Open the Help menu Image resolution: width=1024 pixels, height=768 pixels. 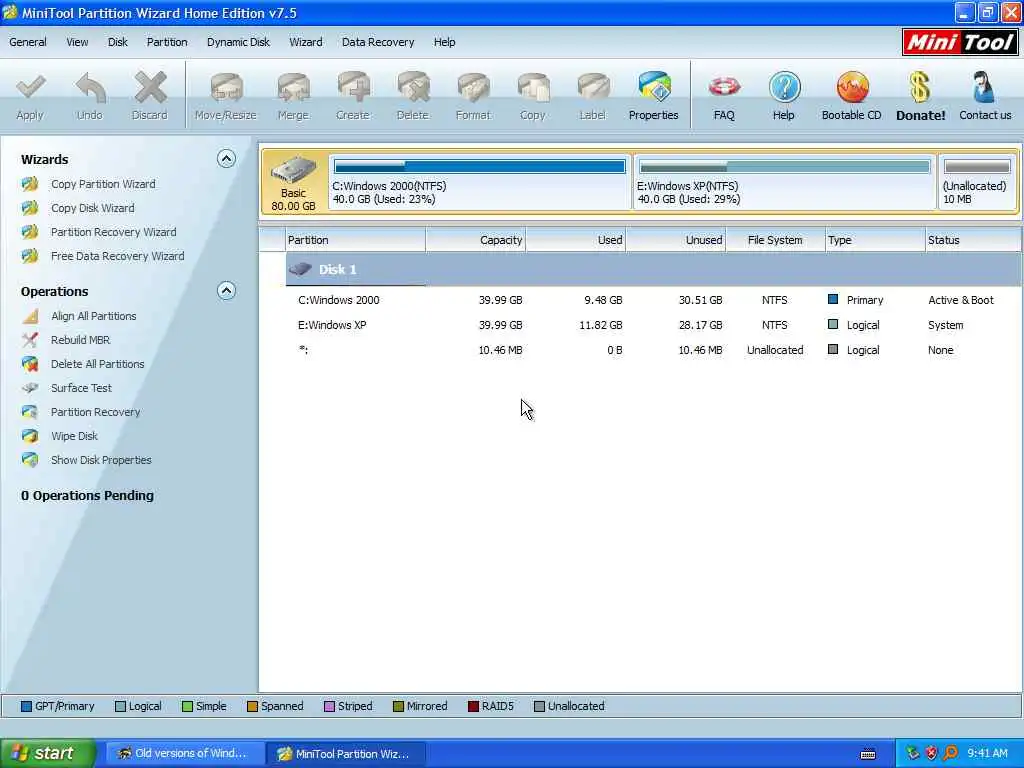[445, 42]
